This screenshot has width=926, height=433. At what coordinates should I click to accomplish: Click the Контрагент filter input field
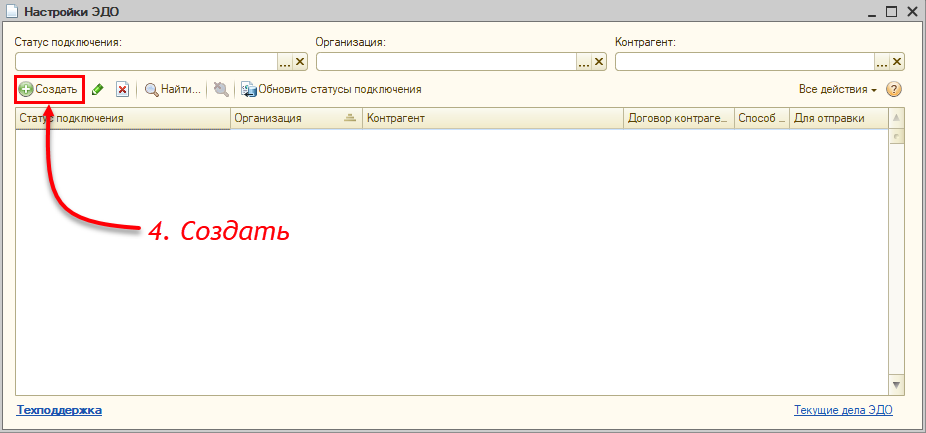tap(745, 61)
